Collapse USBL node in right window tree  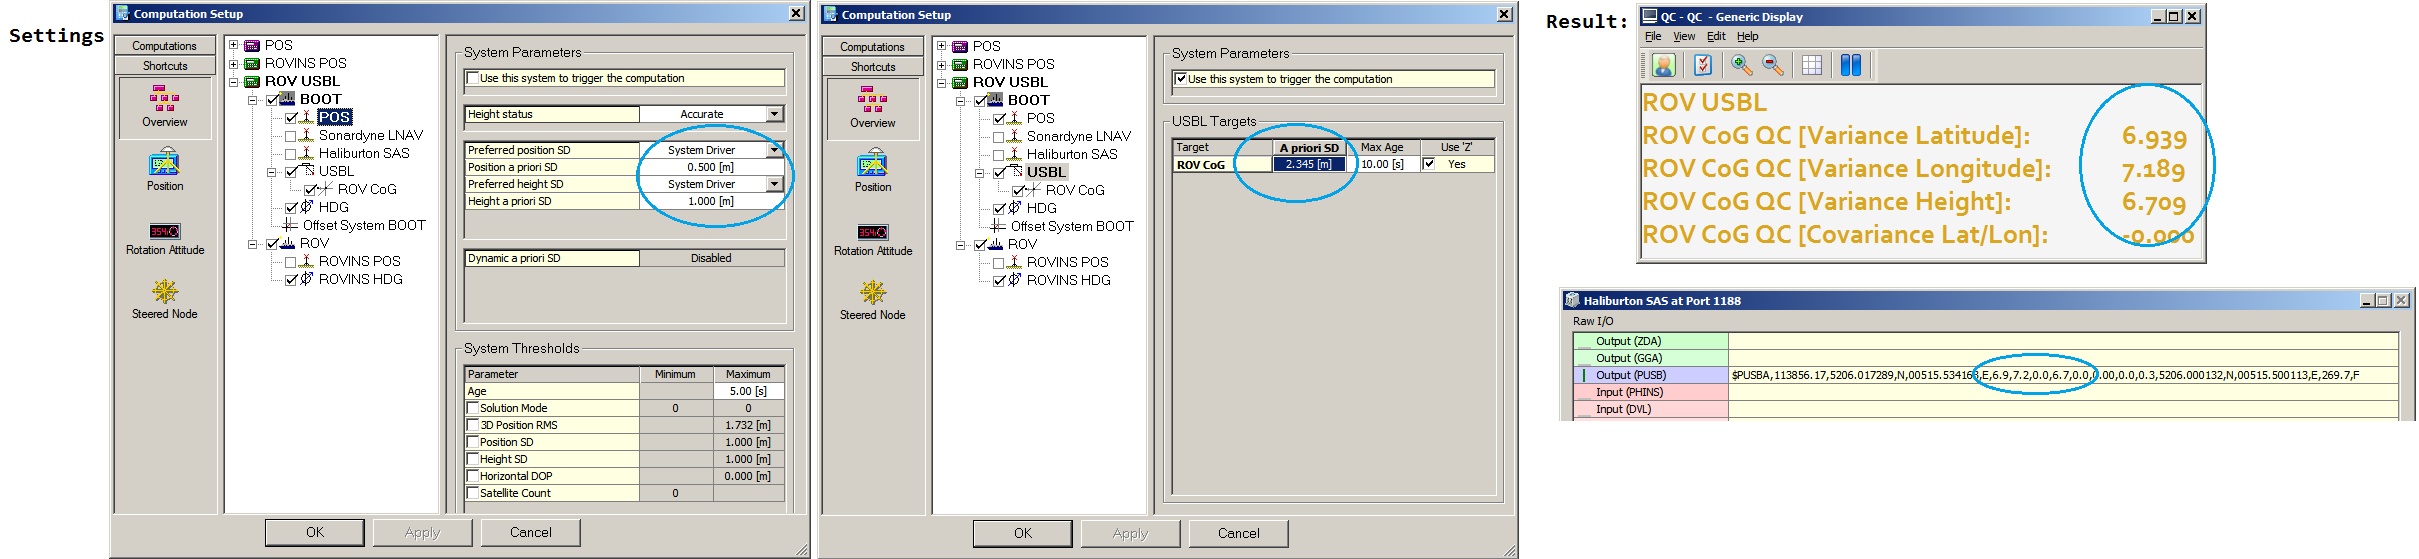tap(981, 172)
